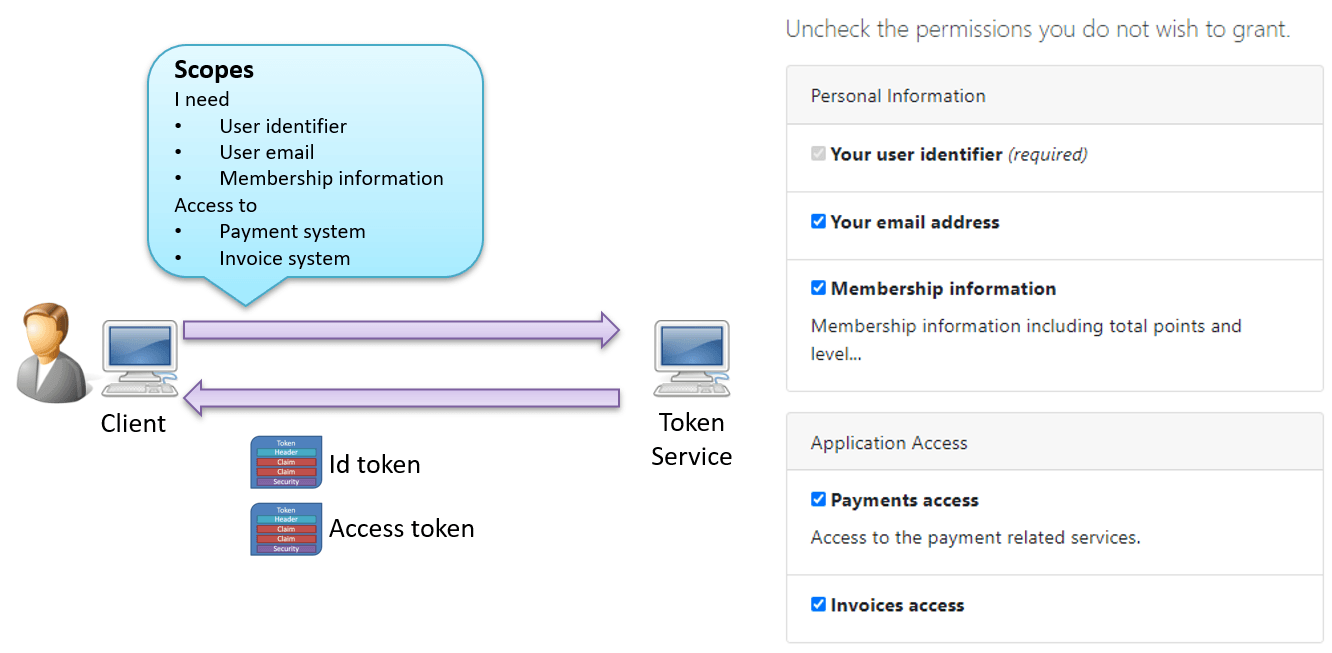The height and width of the screenshot is (653, 1332).
Task: Uncheck Membership information permission
Action: pos(818,288)
